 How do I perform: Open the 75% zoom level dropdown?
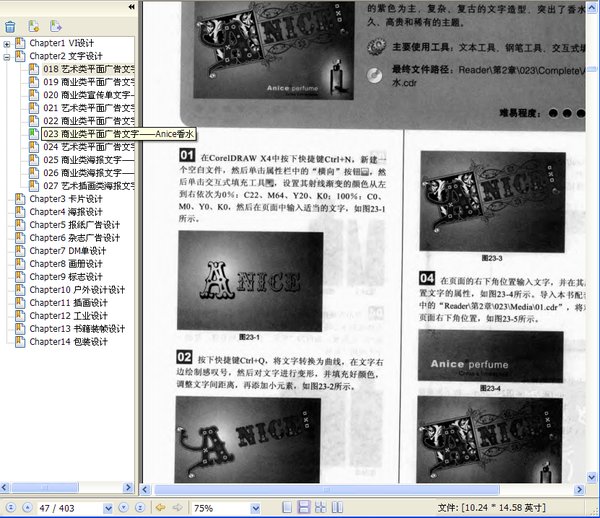click(255, 508)
